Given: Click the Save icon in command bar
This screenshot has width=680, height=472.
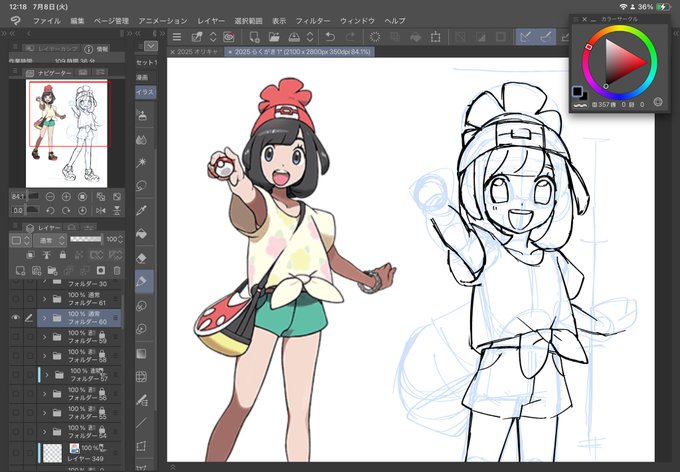Looking at the screenshot, I should 294,37.
